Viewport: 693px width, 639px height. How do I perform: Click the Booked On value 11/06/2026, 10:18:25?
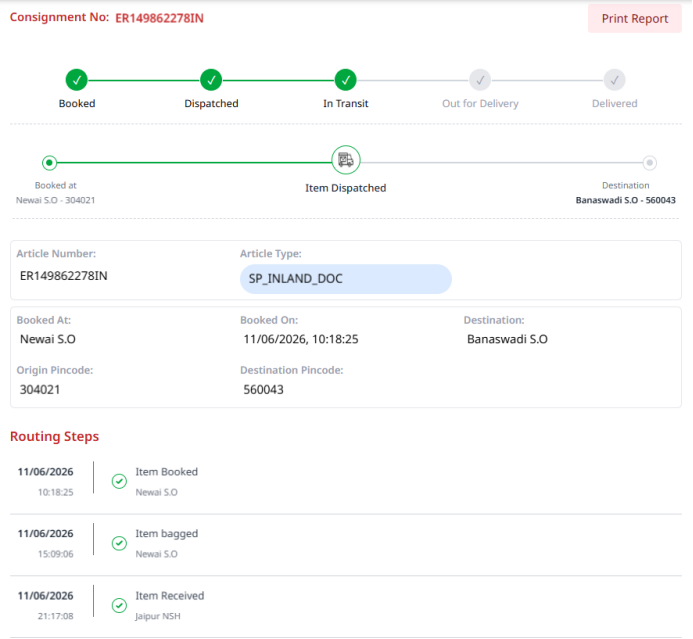[x=301, y=339]
